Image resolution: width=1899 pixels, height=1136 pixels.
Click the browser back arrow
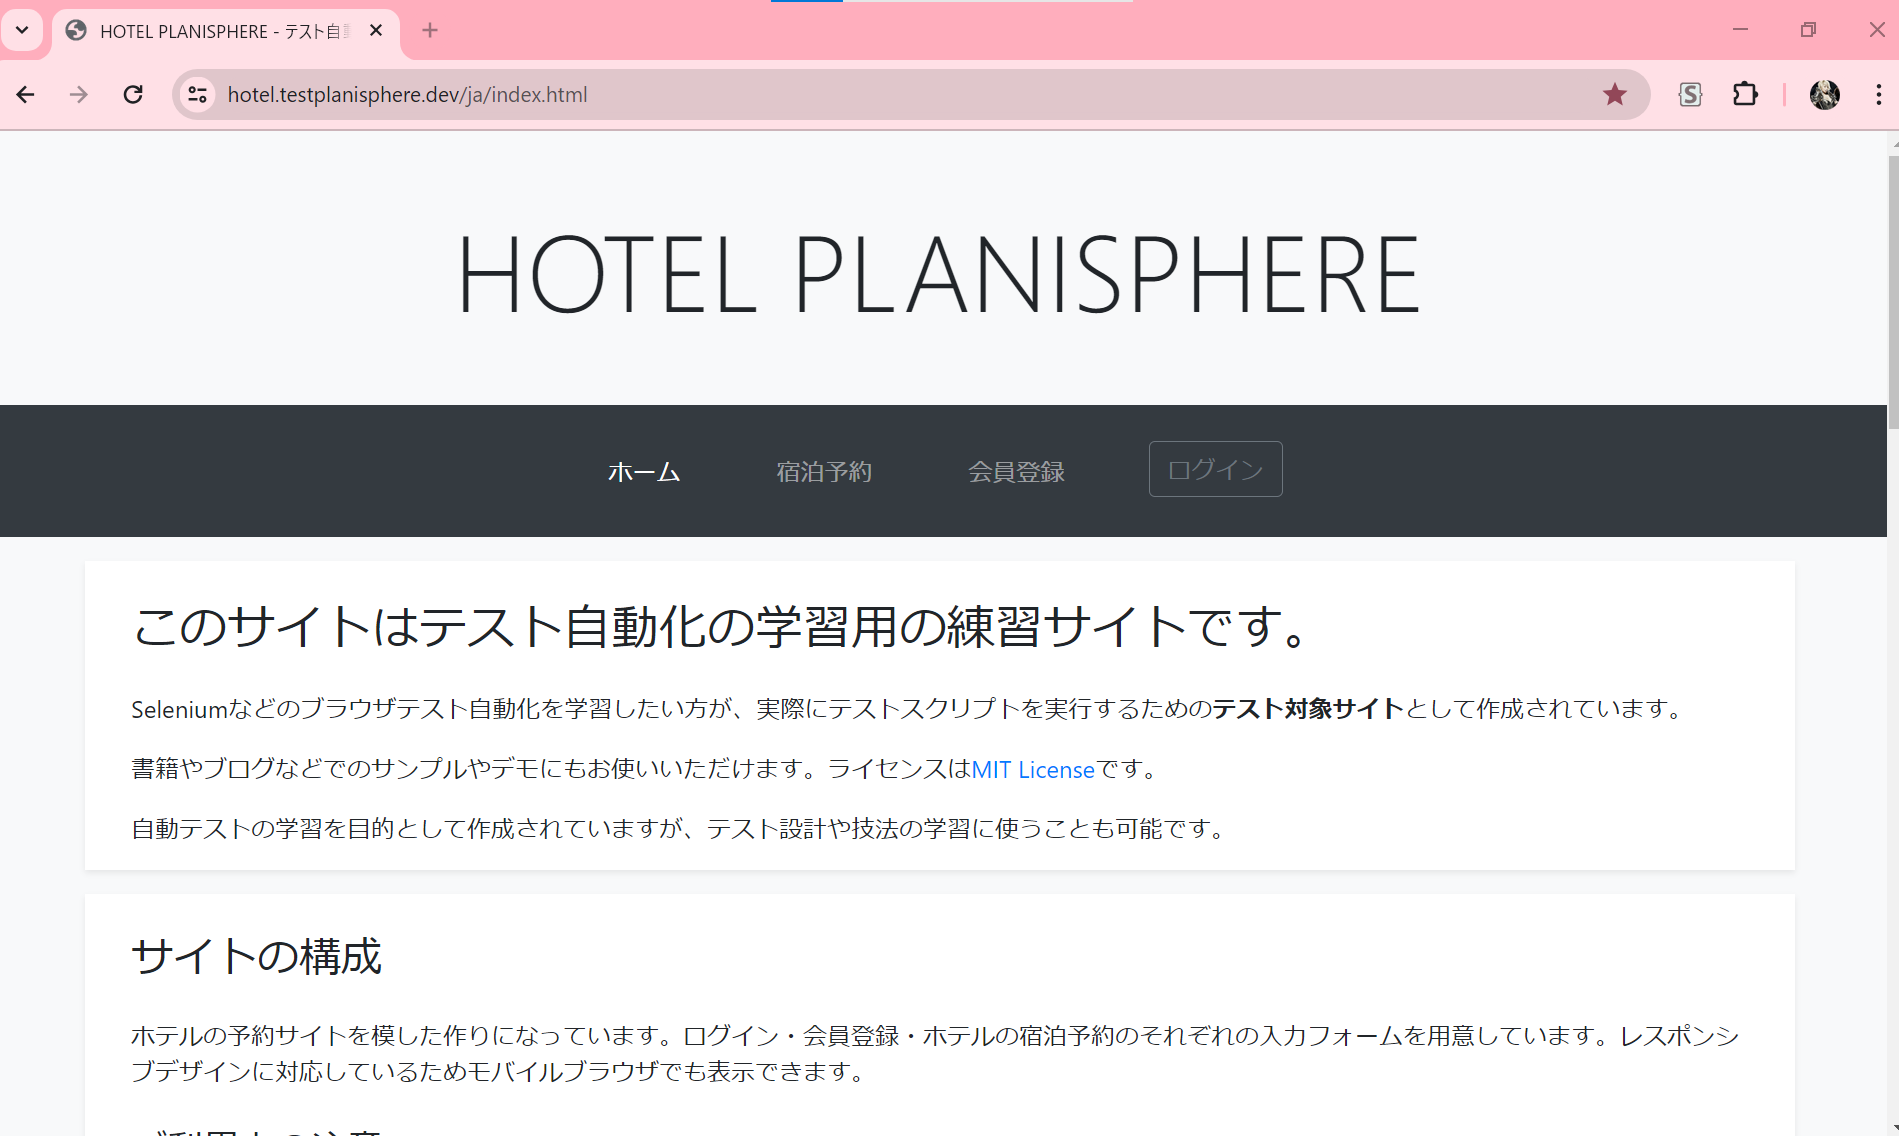click(x=26, y=95)
